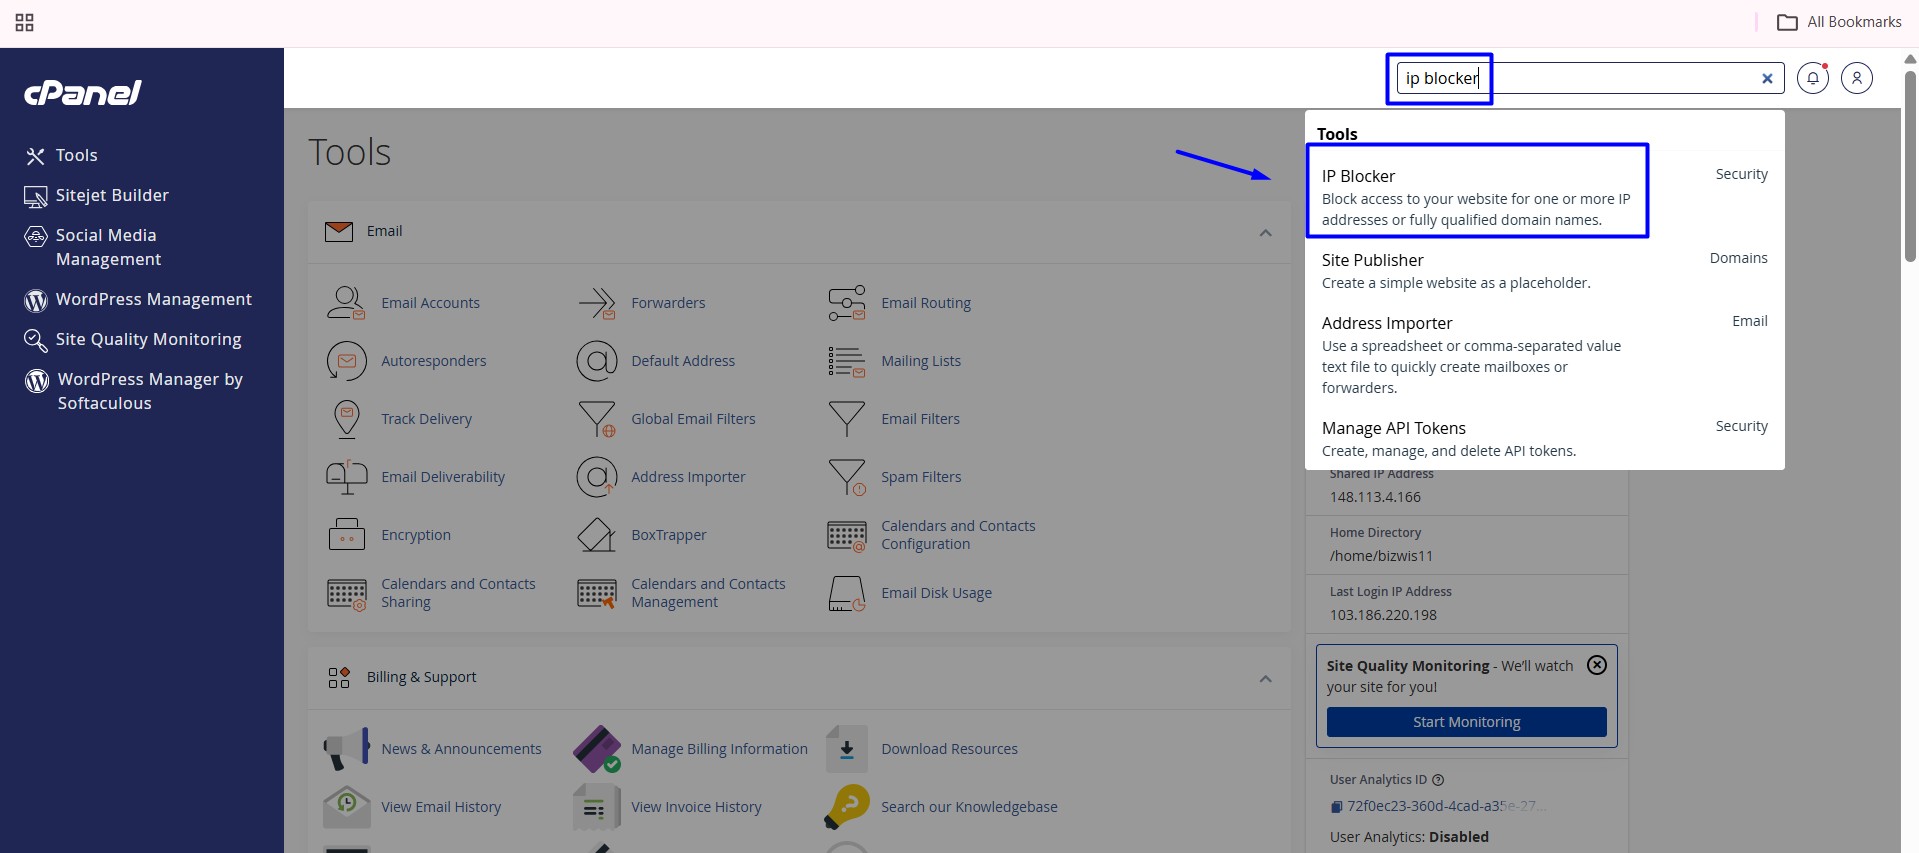Copy the User Analytics ID icon

tap(1336, 806)
